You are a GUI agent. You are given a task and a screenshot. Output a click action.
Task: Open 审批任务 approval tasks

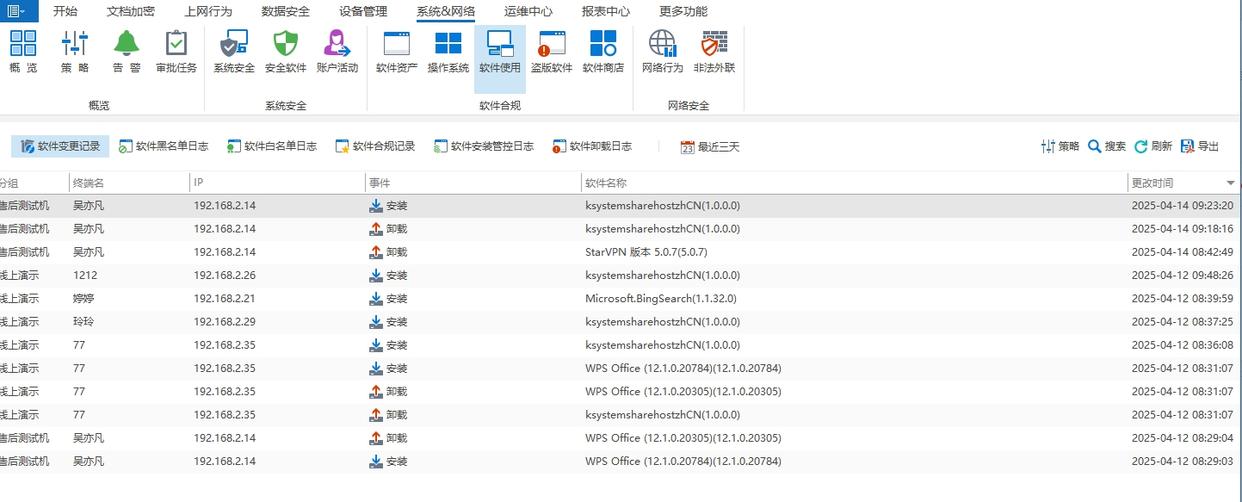click(x=176, y=52)
